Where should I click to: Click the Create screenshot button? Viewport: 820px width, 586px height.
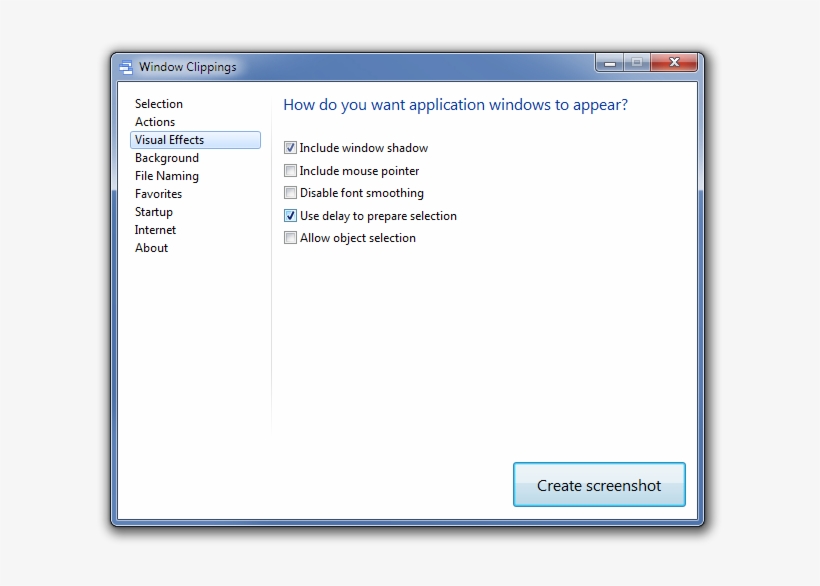(x=598, y=484)
